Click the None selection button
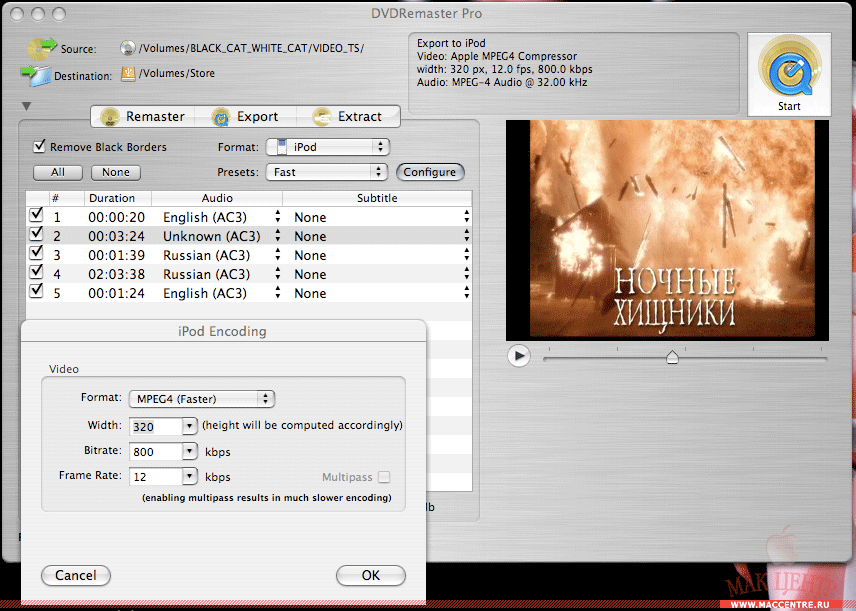Viewport: 856px width, 611px height. [116, 173]
